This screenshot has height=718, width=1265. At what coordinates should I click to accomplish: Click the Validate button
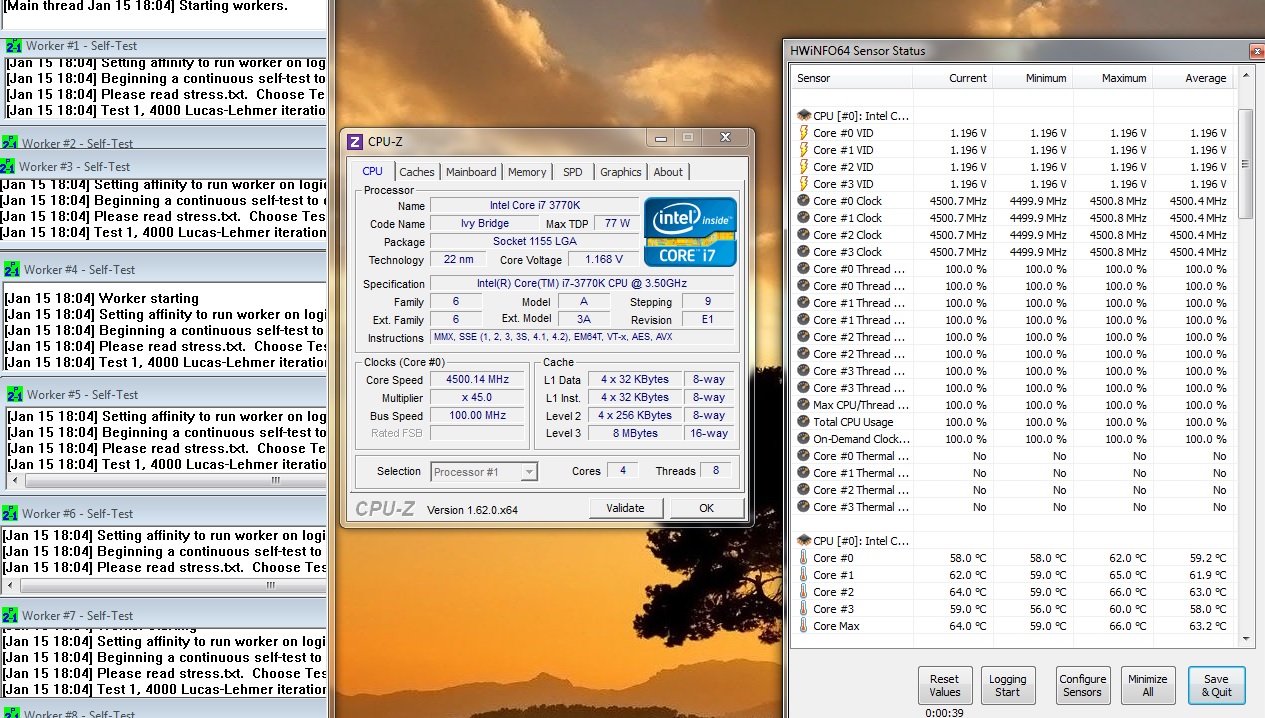pos(626,508)
